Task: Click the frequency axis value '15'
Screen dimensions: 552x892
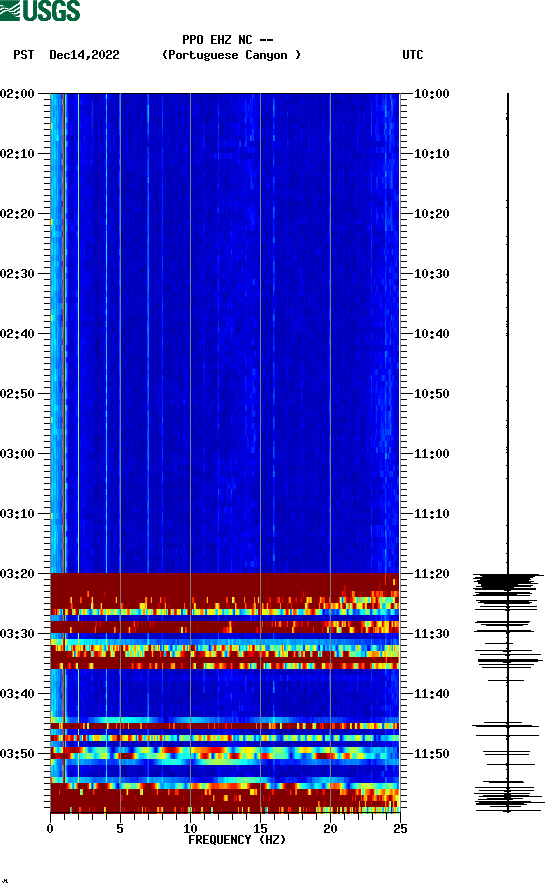Action: point(260,829)
